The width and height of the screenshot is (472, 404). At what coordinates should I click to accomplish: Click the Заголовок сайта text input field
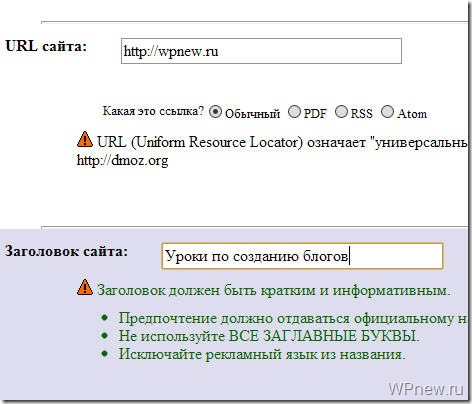(302, 256)
